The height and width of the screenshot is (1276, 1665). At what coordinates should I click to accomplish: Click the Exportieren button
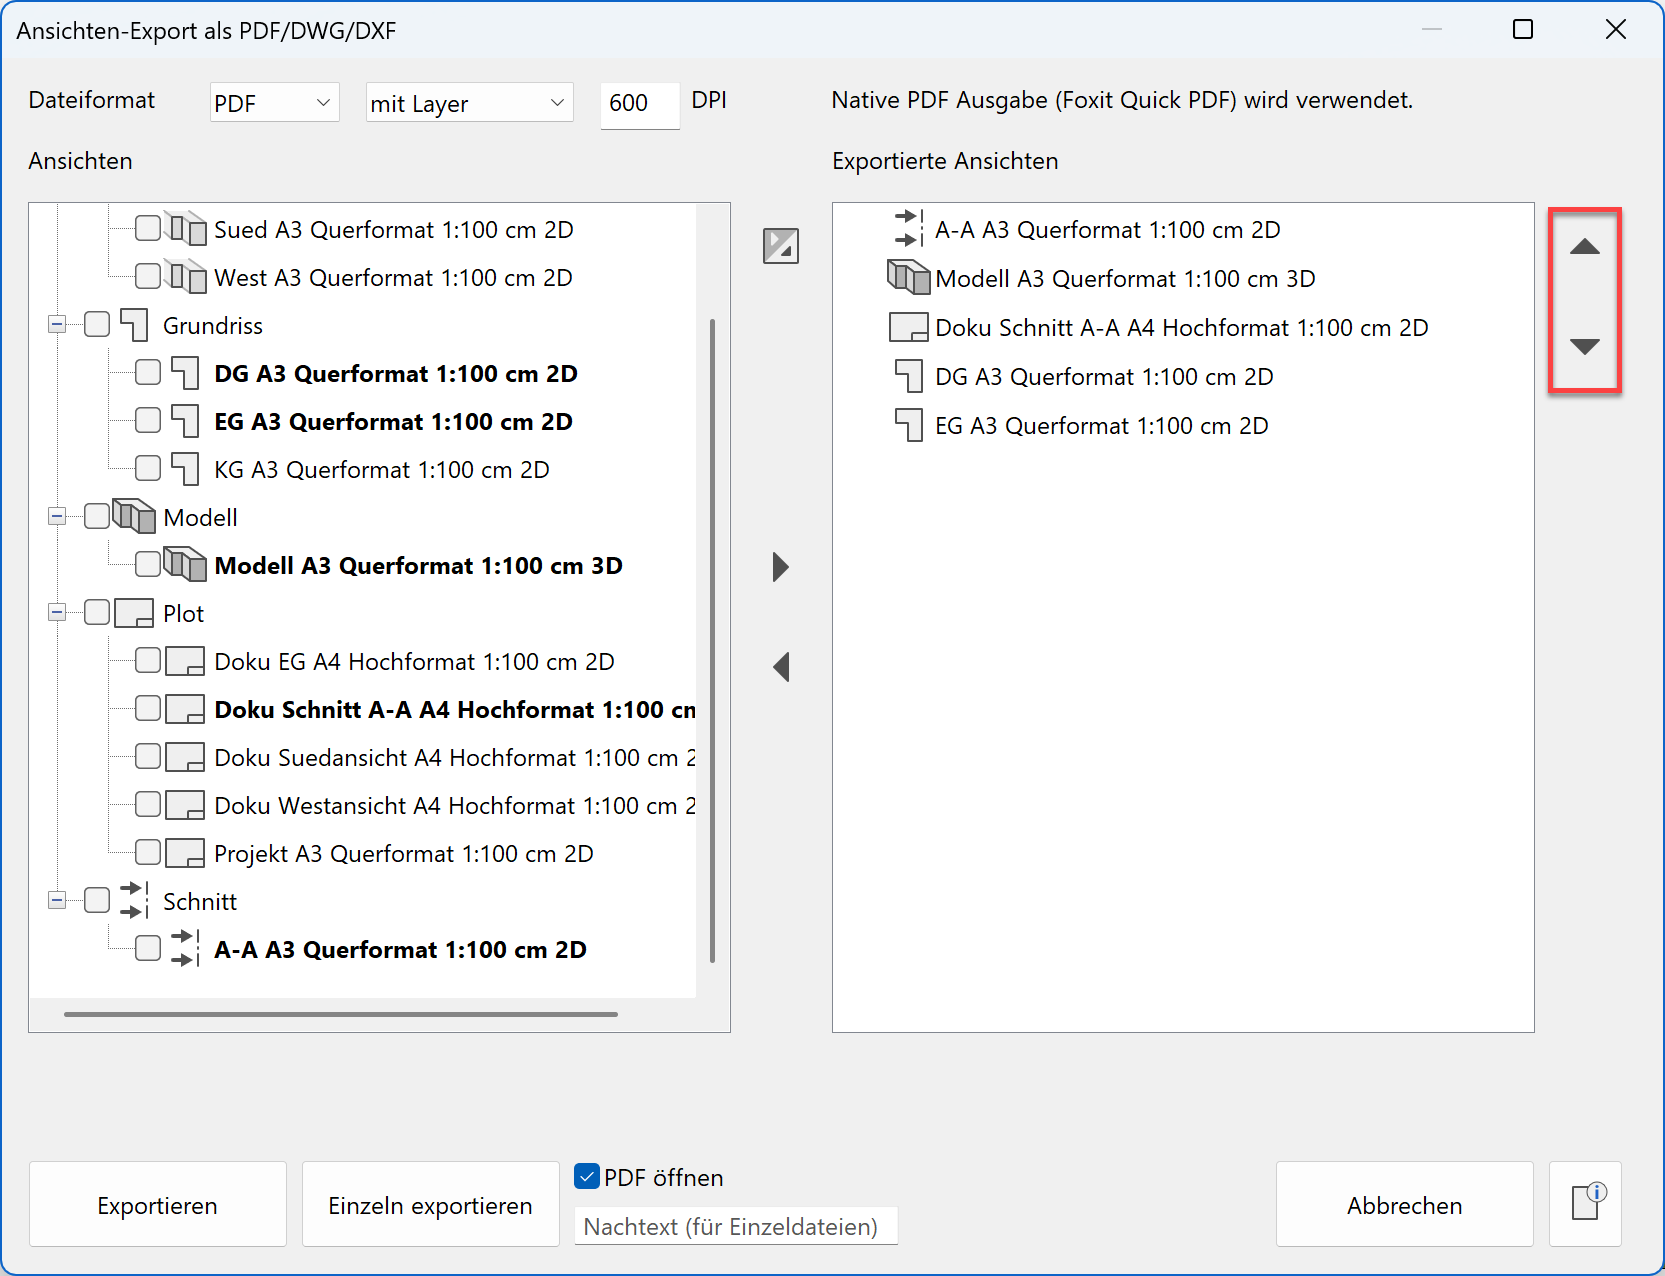pos(156,1204)
